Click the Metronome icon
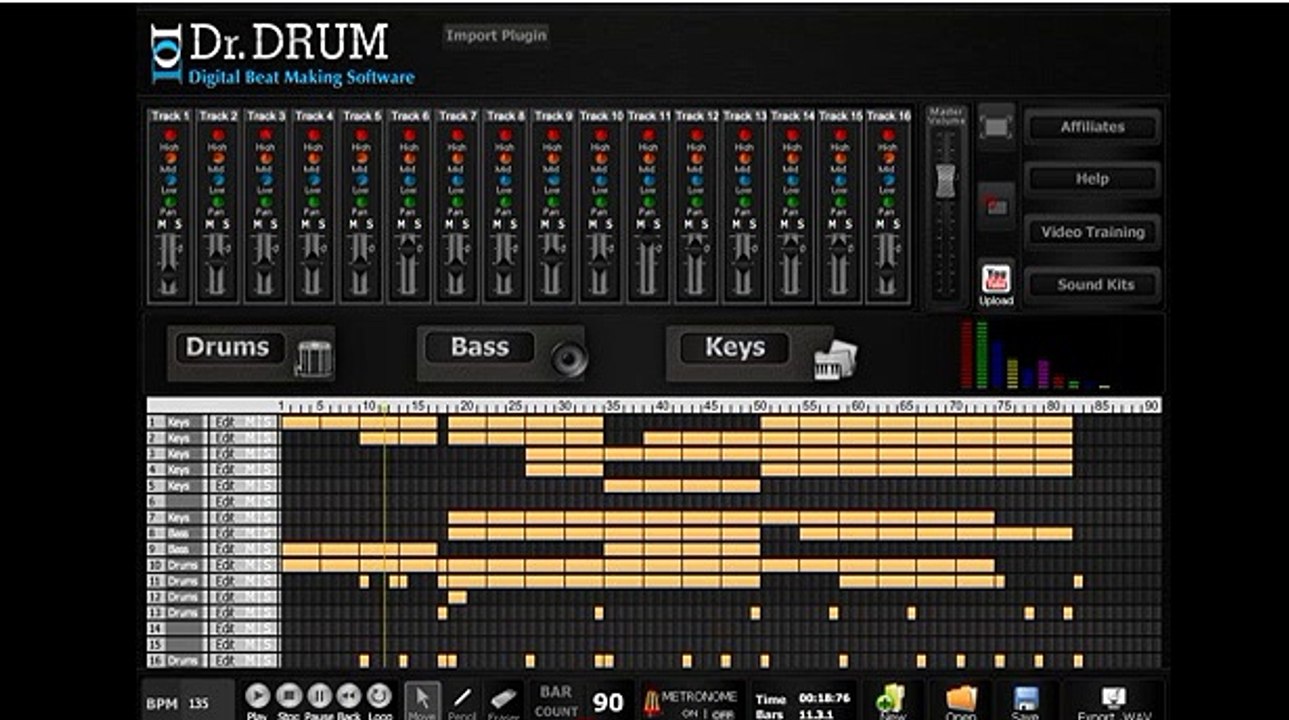This screenshot has width=1289, height=720. coord(650,701)
